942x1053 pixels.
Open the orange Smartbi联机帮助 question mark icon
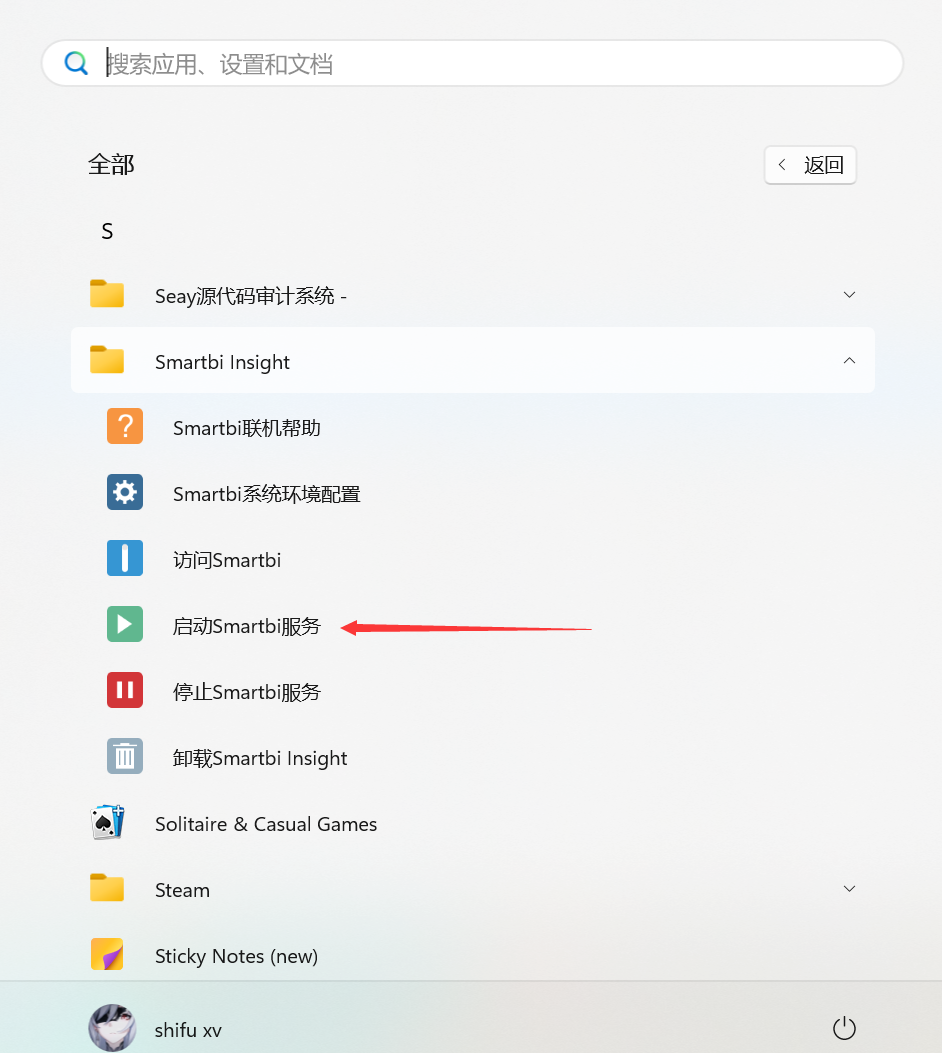125,426
